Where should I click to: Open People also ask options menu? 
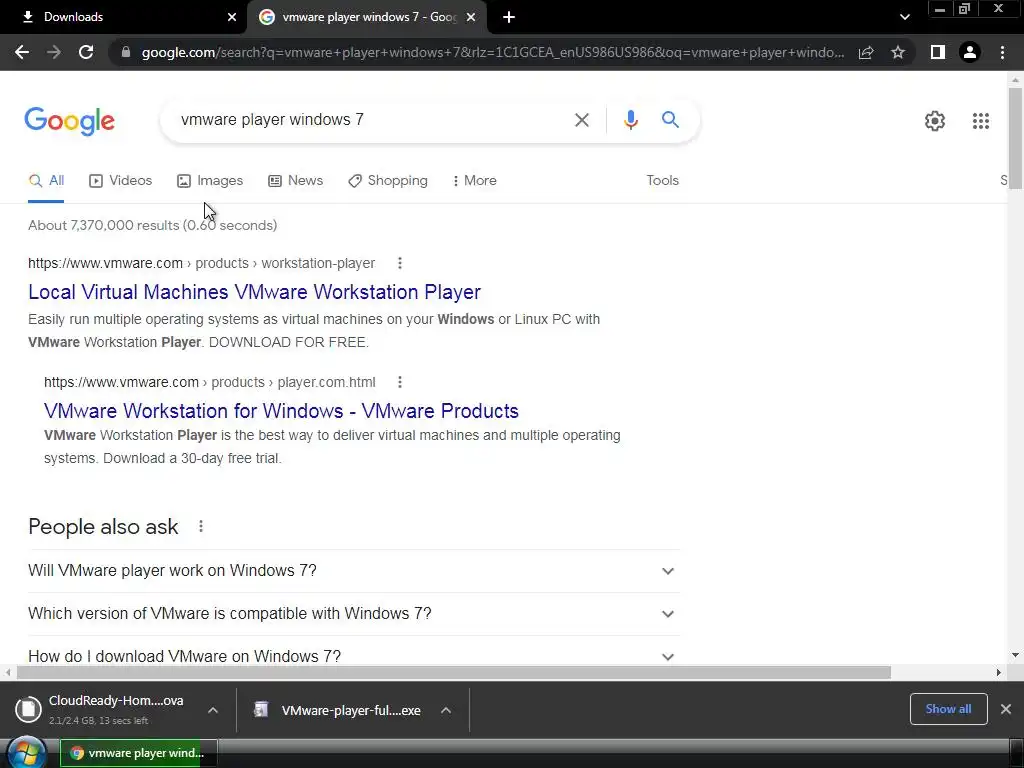point(201,526)
